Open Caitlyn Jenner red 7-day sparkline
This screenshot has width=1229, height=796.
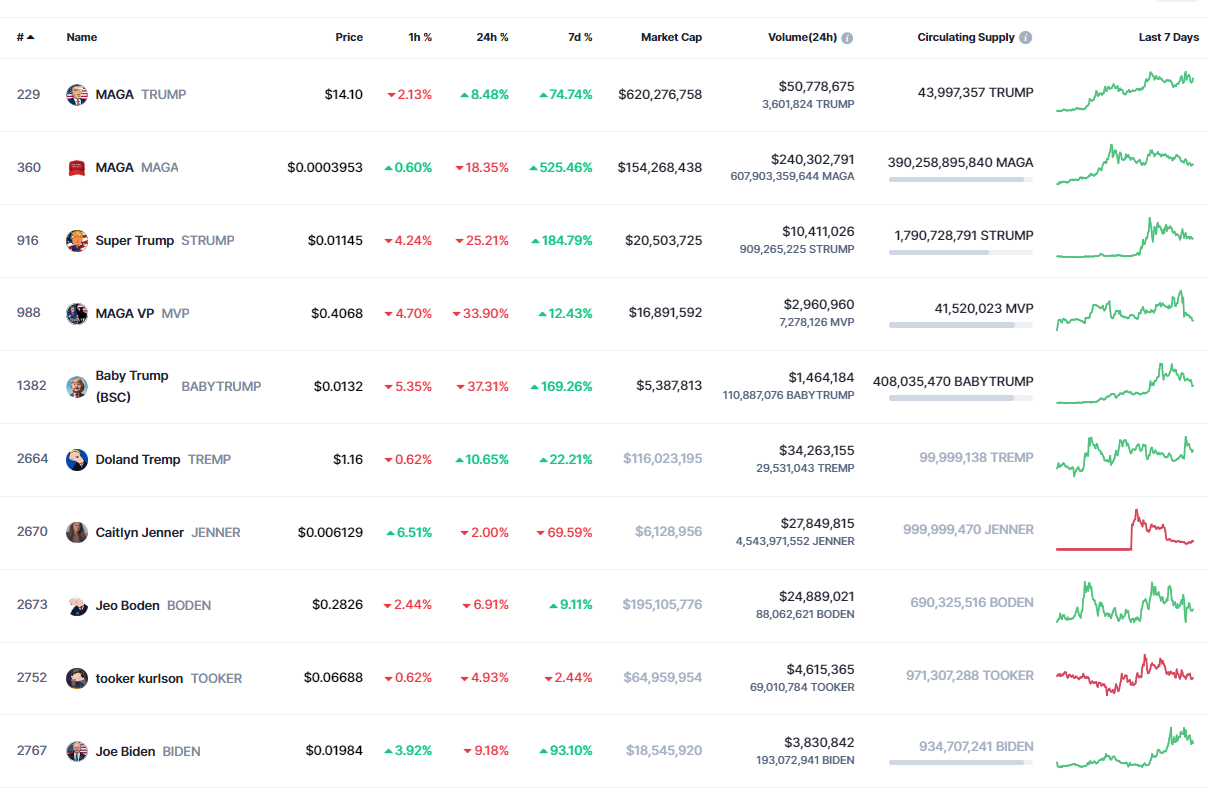(x=1125, y=530)
